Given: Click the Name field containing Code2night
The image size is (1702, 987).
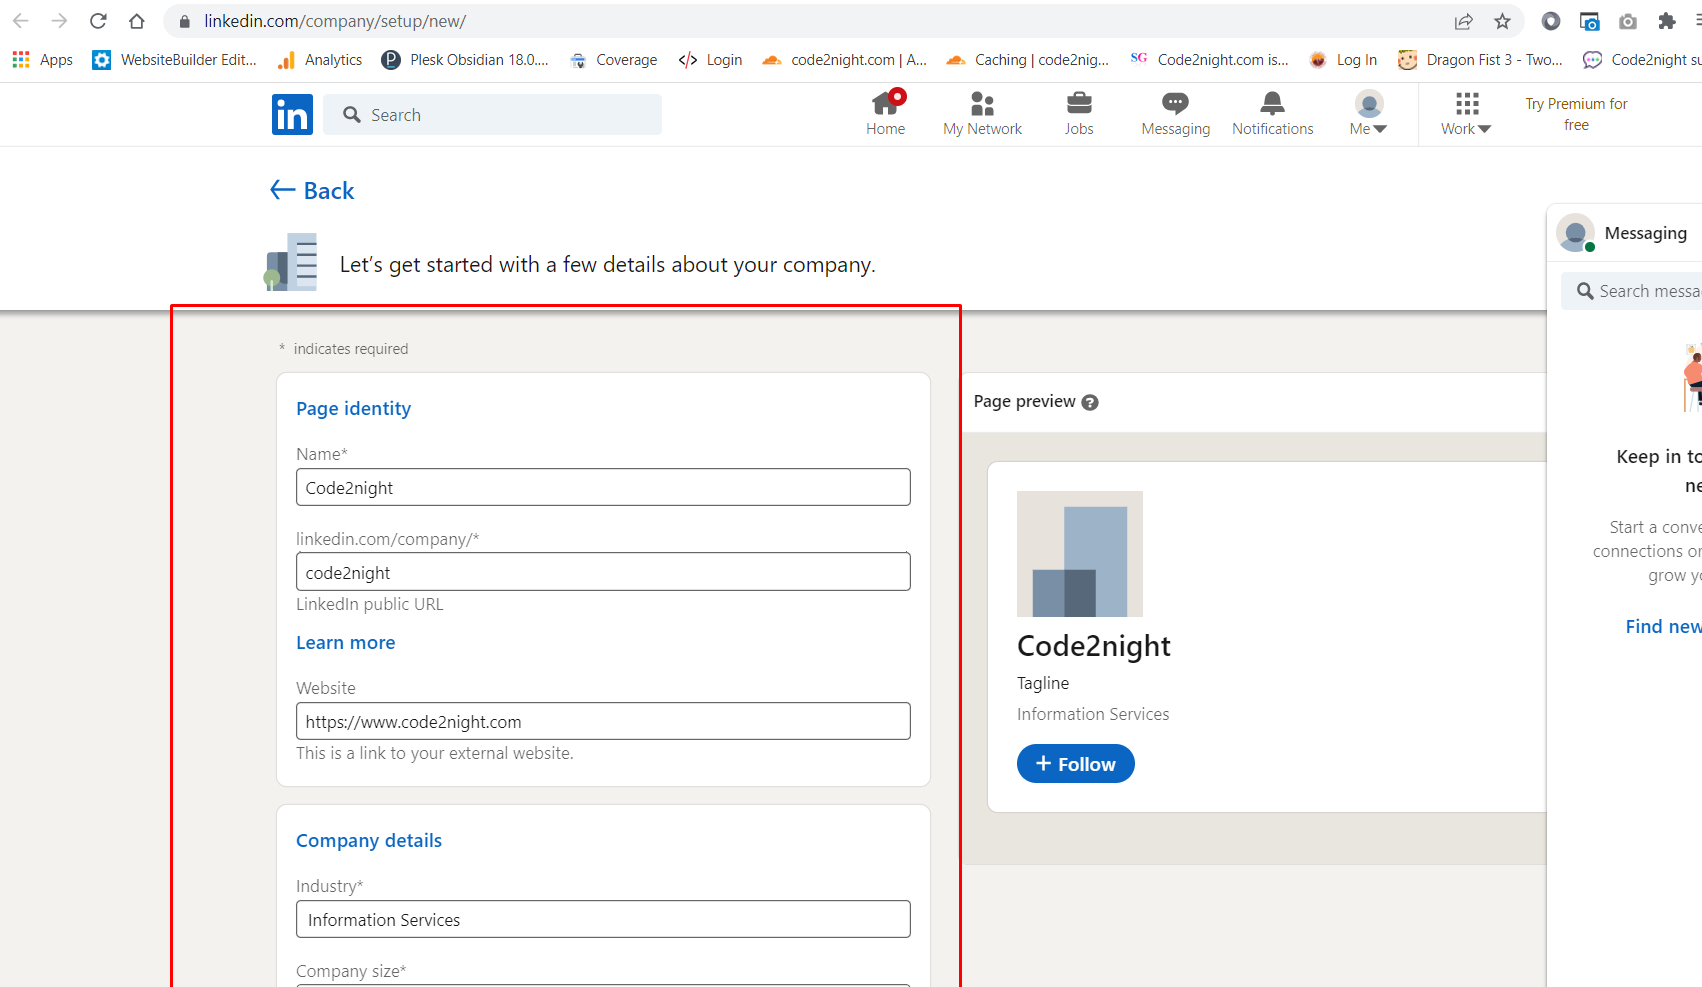Looking at the screenshot, I should pos(603,487).
